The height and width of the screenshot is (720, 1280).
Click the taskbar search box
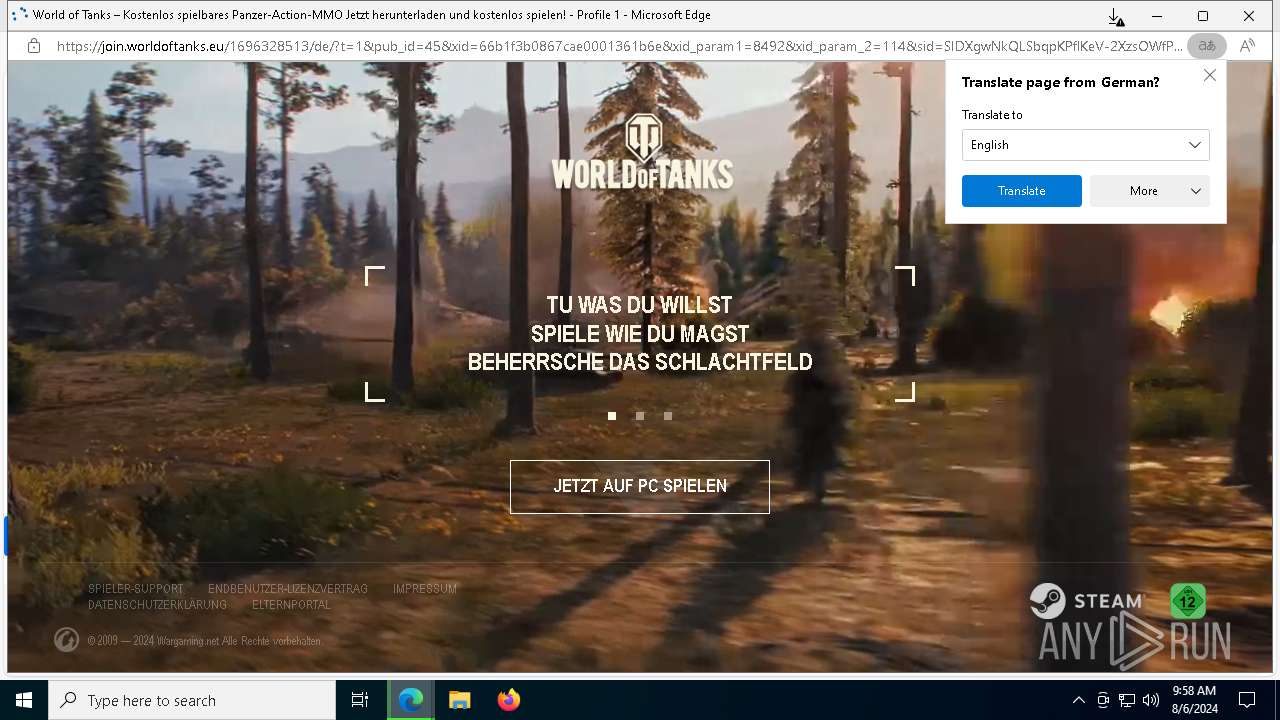[192, 700]
